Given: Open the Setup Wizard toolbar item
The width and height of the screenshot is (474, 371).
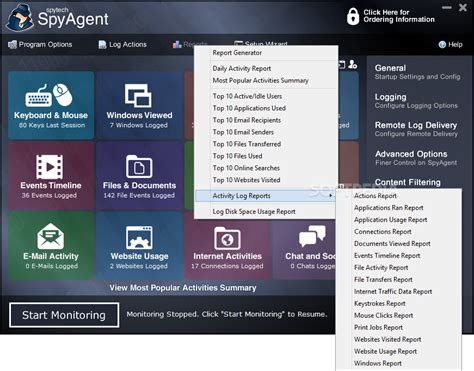Looking at the screenshot, I should click(x=261, y=43).
